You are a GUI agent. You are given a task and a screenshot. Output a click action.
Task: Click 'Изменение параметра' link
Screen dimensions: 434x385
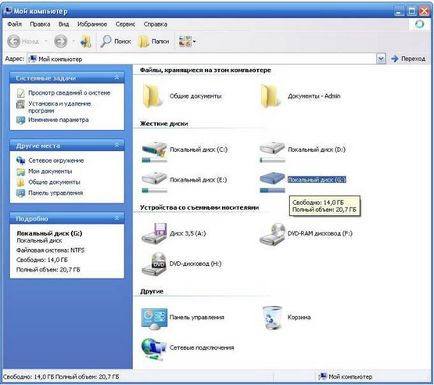(x=58, y=120)
